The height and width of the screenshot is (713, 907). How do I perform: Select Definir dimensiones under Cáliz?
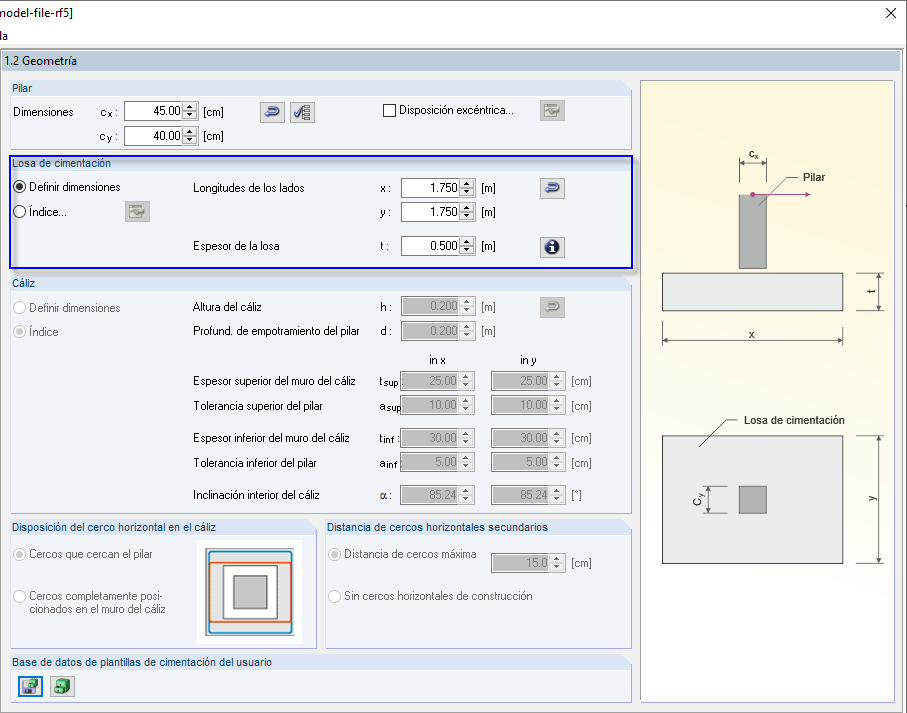pos(20,308)
